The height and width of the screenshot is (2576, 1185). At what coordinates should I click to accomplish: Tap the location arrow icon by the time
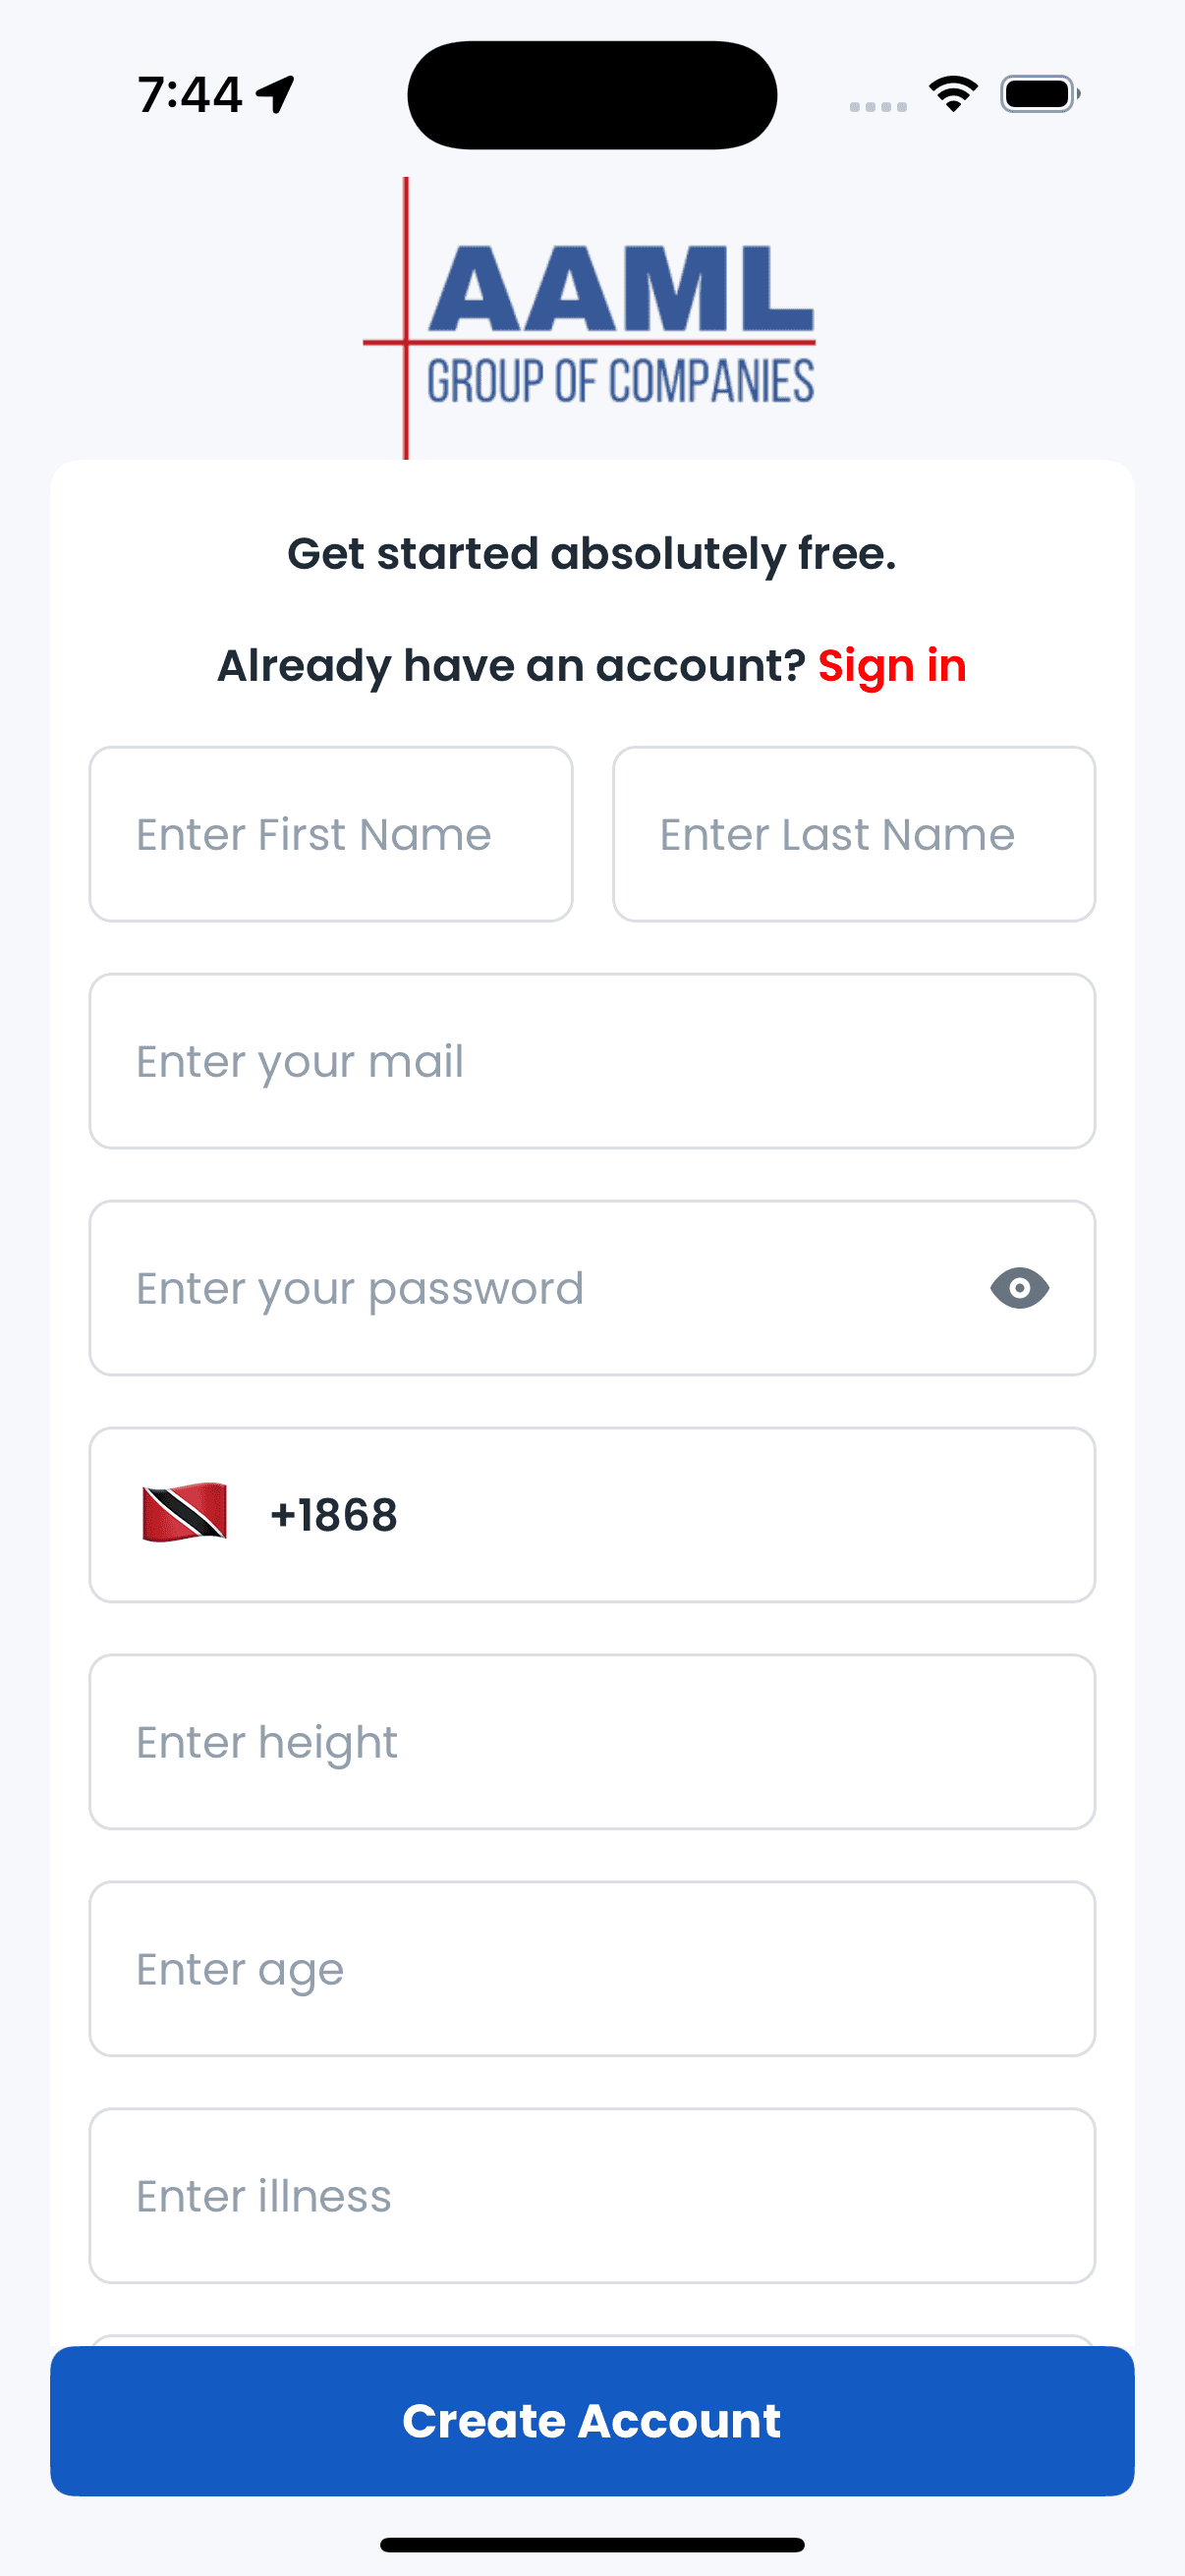(x=275, y=95)
